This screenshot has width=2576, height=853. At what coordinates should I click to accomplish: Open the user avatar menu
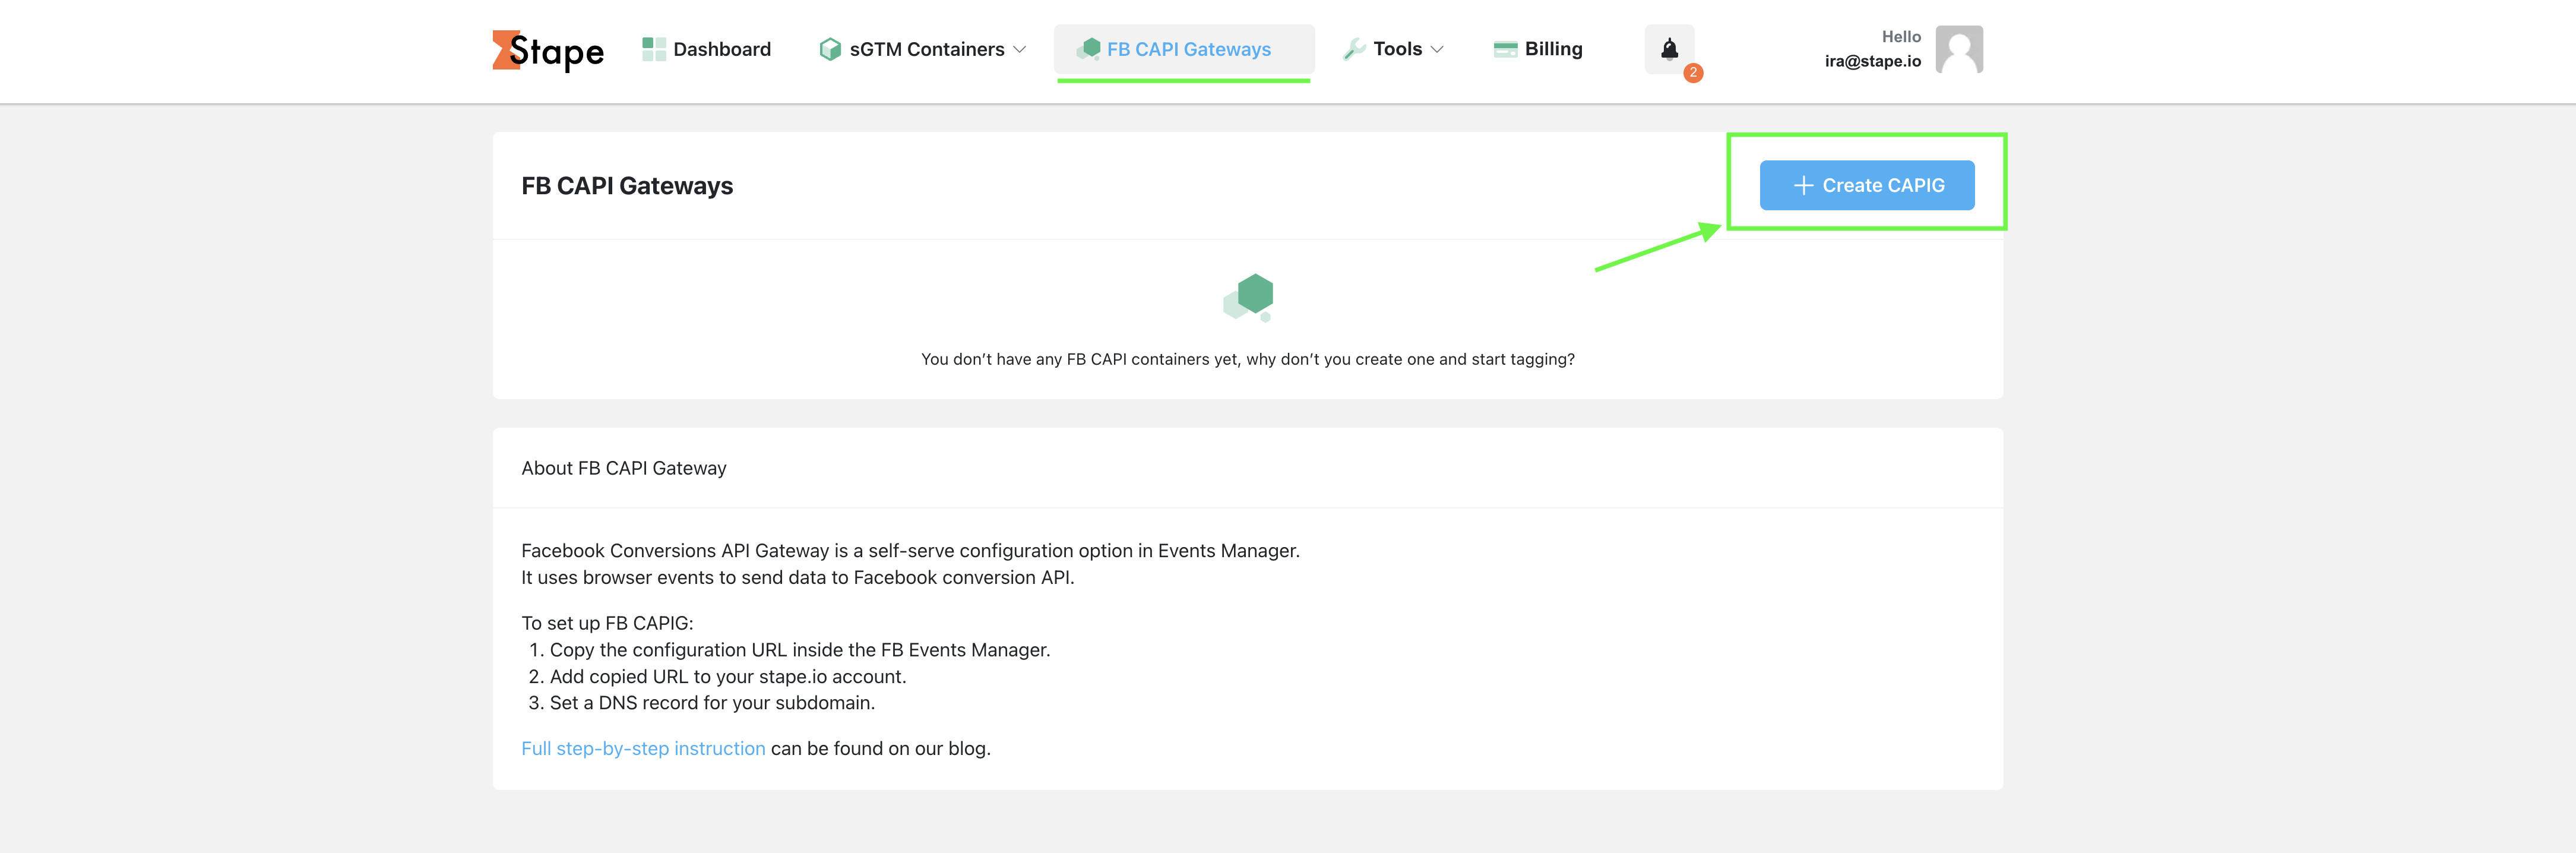1959,49
